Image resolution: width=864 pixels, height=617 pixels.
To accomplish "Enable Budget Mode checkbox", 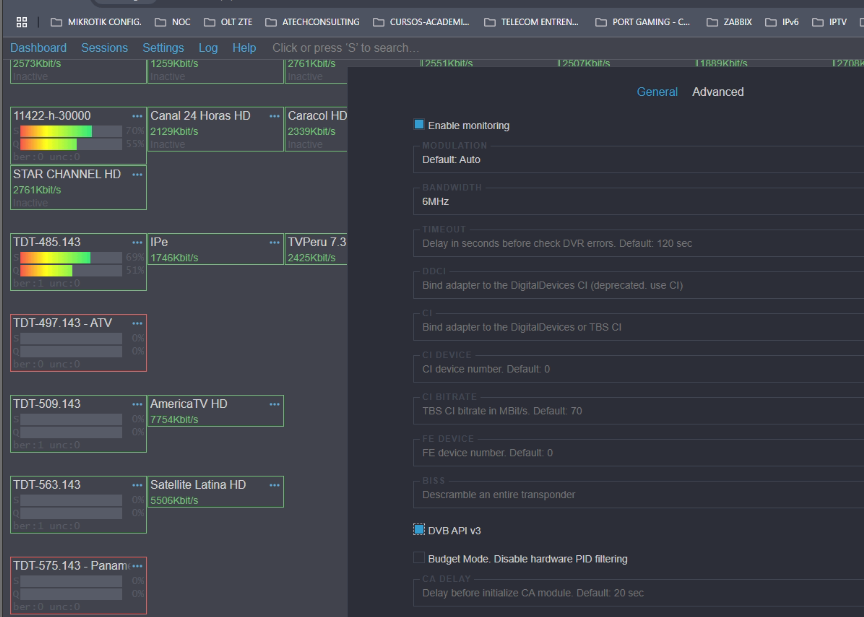I will pos(419,558).
